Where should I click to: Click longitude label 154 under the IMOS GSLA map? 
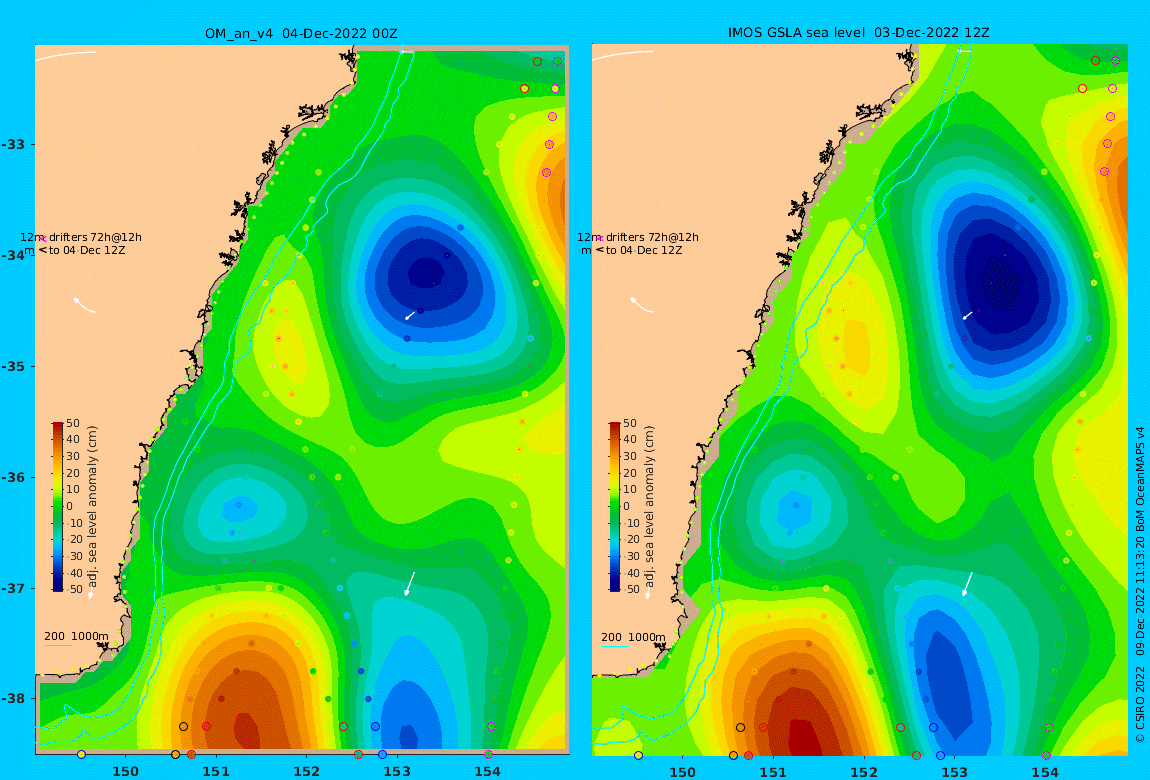1044,772
